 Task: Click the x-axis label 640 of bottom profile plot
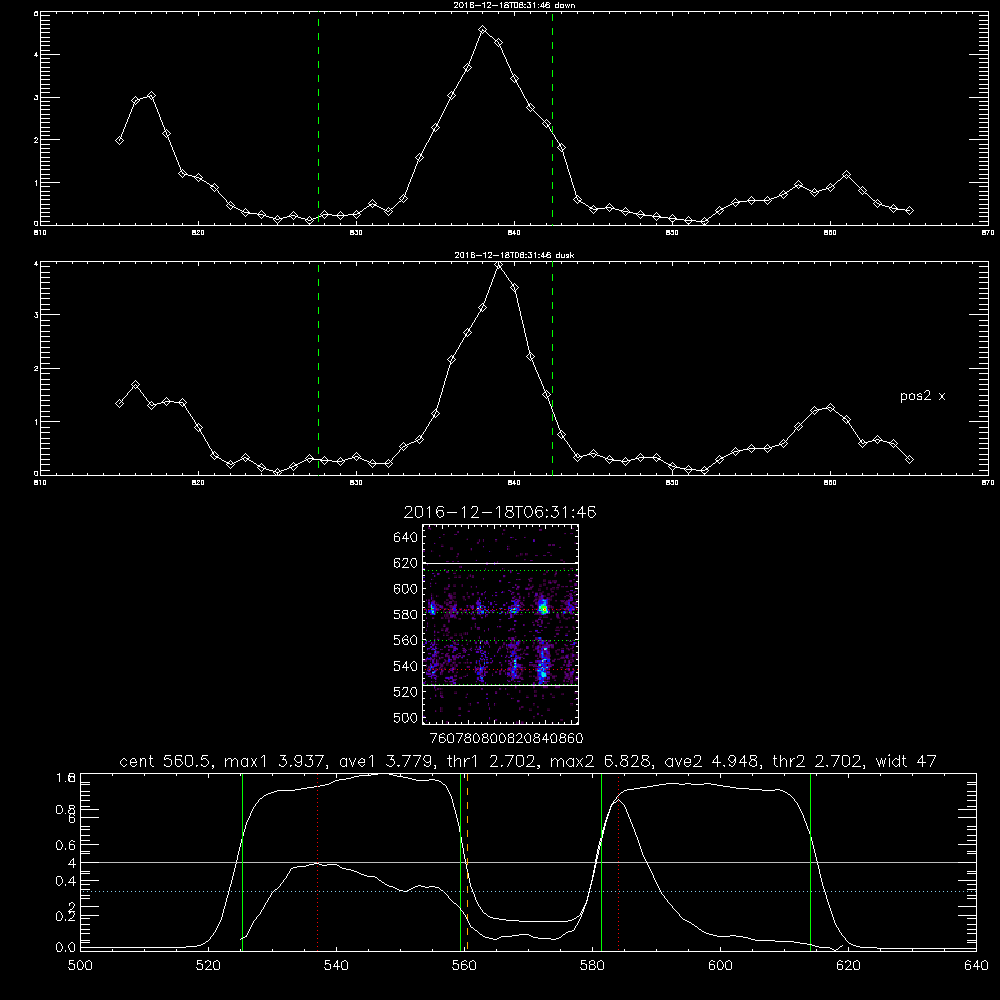pos(976,966)
